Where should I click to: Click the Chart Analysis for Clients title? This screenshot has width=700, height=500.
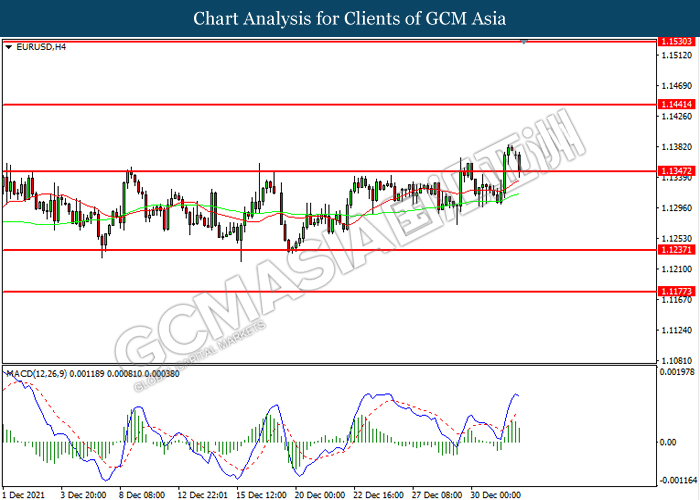[x=350, y=18]
